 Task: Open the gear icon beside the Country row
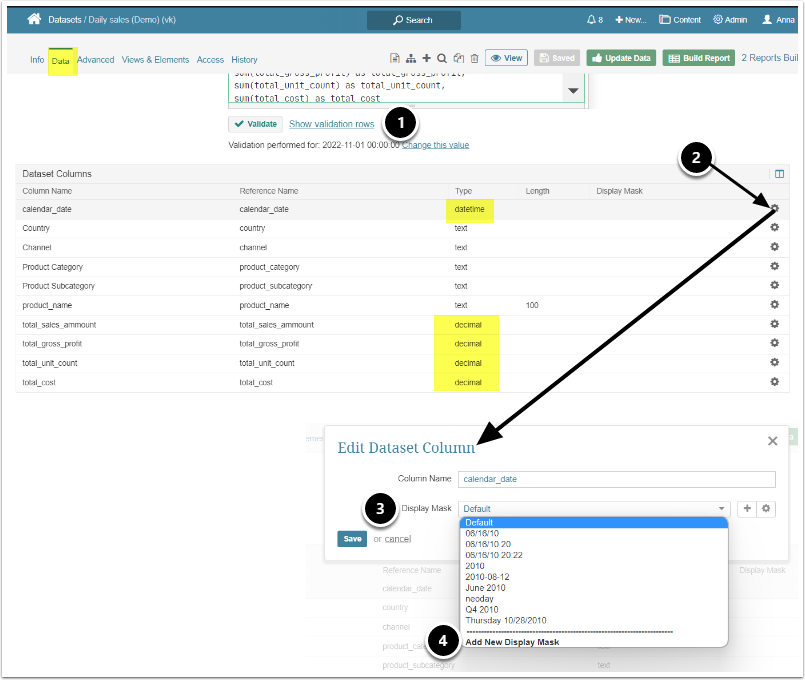point(774,228)
